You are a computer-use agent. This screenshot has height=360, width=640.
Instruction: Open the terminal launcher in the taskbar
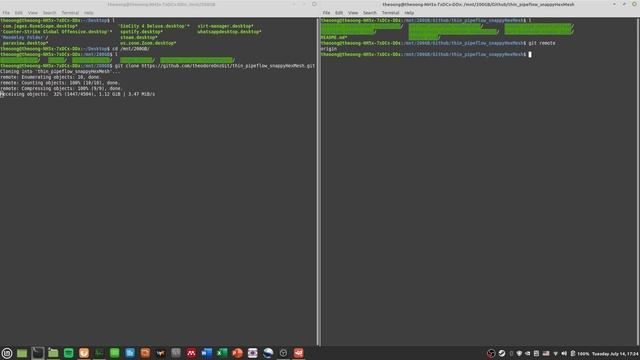pos(38,353)
